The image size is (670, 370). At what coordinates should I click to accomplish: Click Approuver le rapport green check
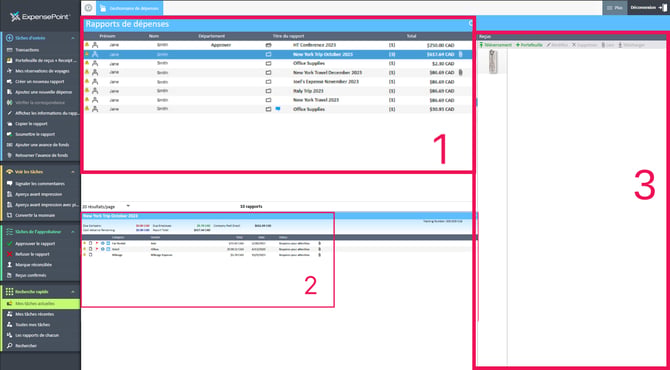point(10,244)
